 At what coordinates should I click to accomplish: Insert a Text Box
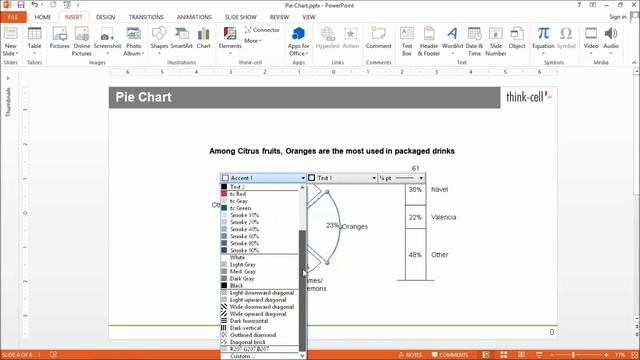[407, 41]
